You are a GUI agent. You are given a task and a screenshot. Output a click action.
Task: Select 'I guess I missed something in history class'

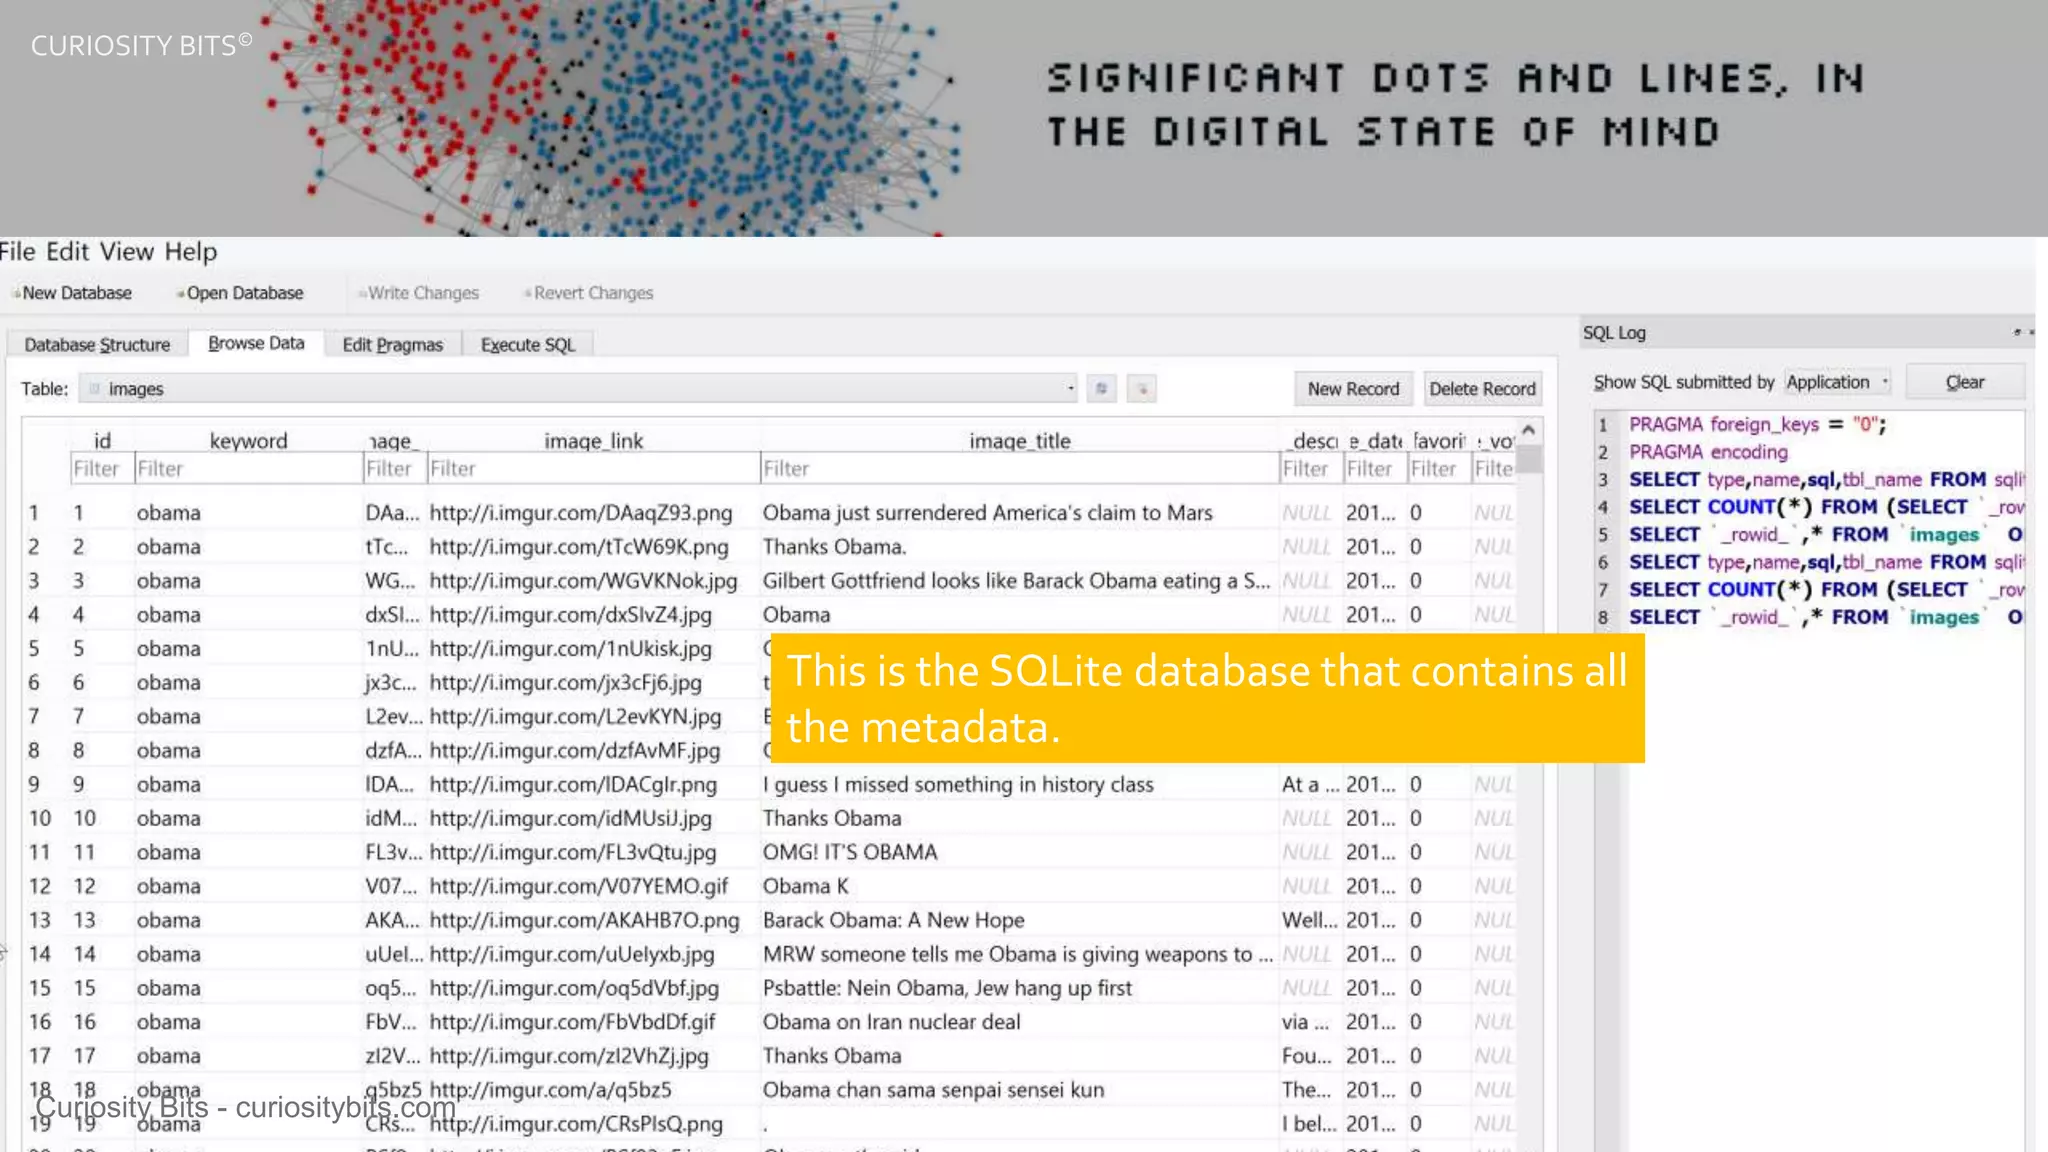click(x=958, y=785)
